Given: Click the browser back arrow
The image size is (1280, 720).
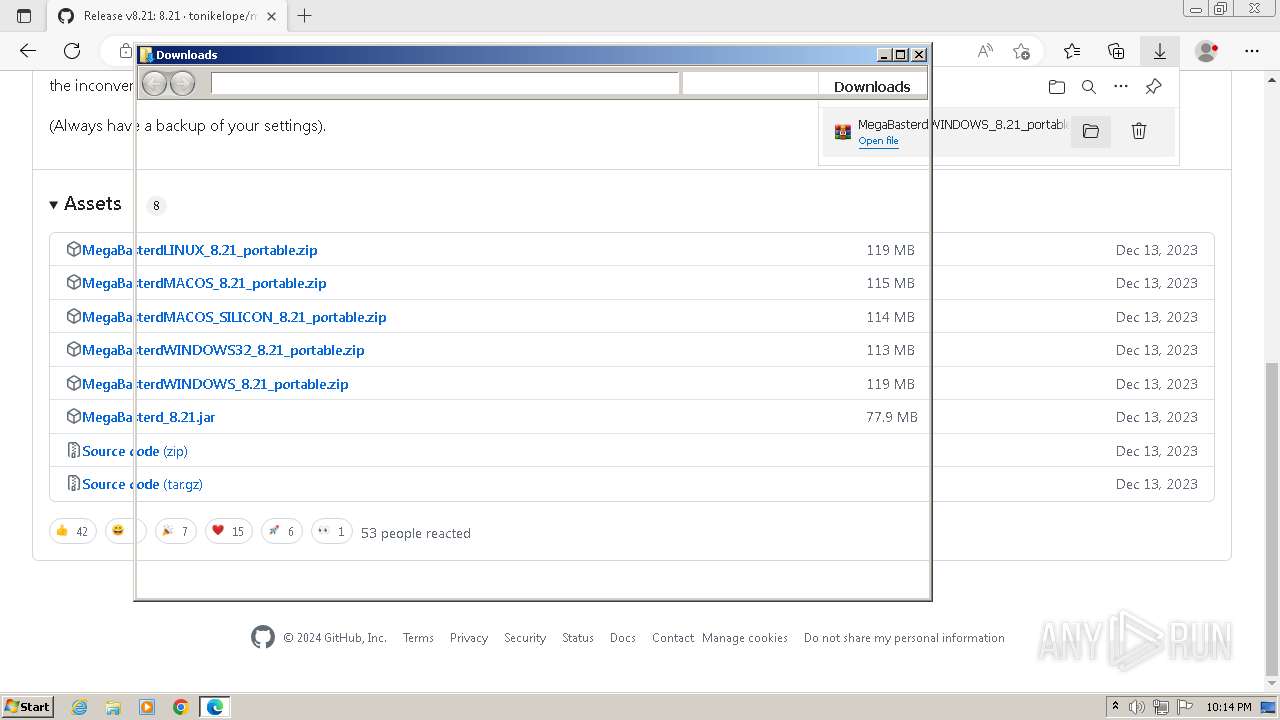Looking at the screenshot, I should click(28, 51).
